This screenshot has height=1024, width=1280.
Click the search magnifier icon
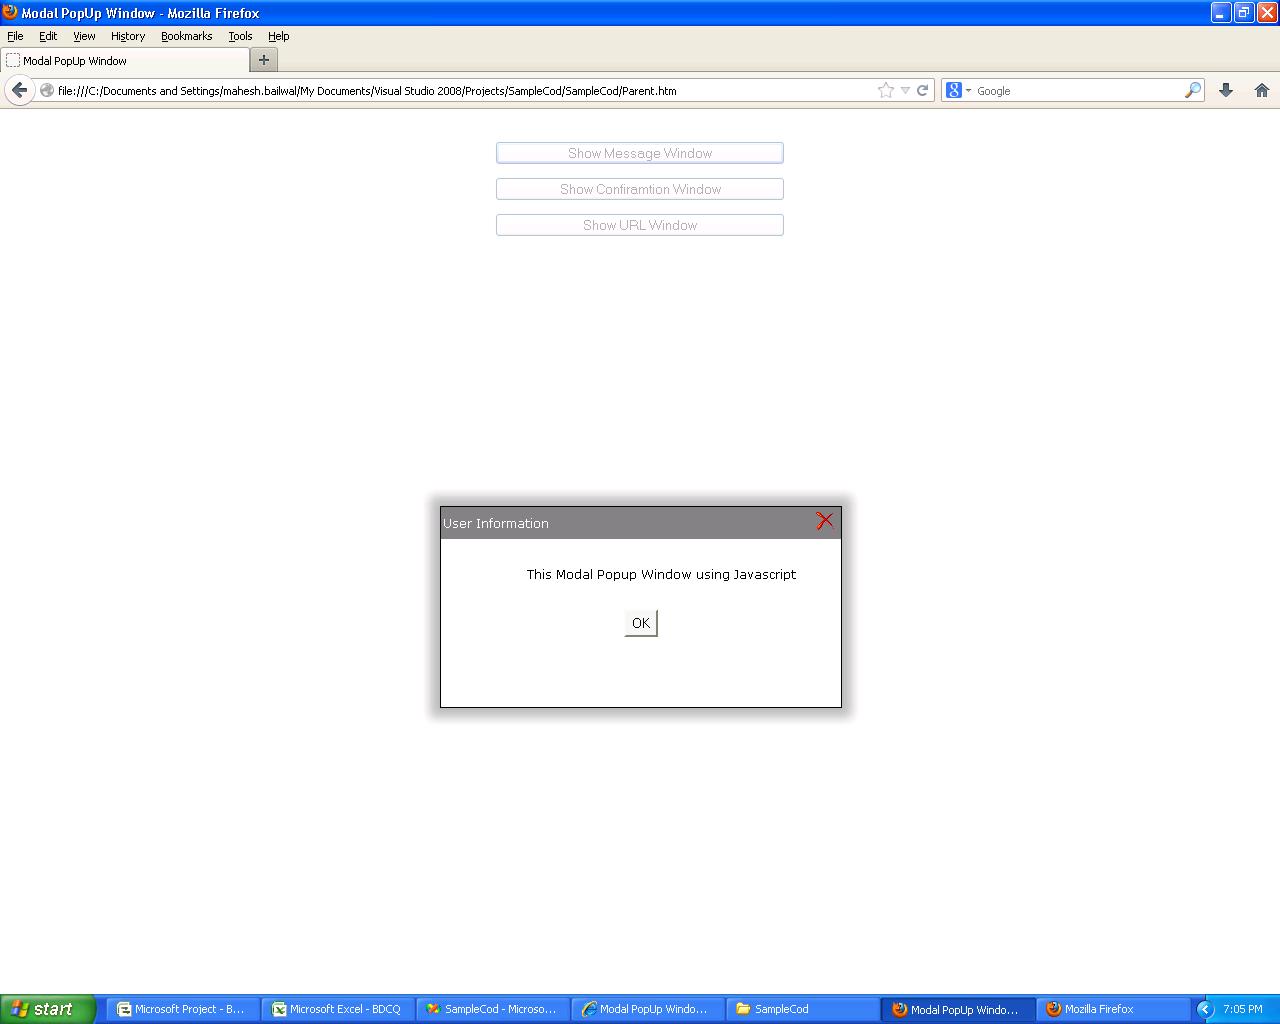[1192, 90]
